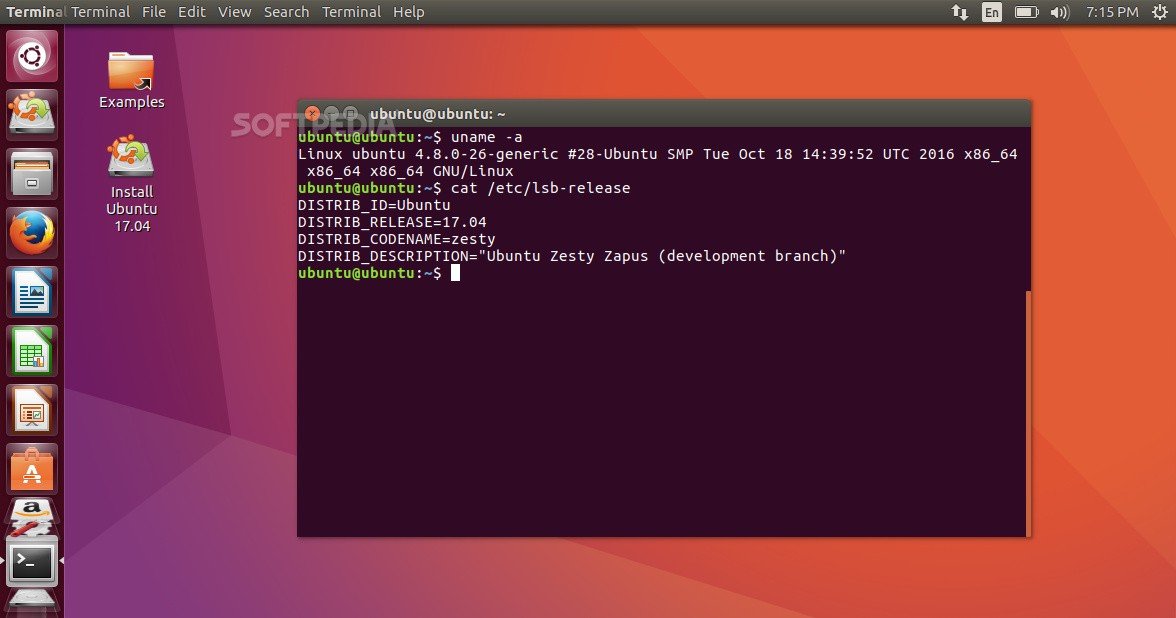This screenshot has height=618, width=1176.
Task: Open the Examples desktop folder
Action: [x=131, y=80]
